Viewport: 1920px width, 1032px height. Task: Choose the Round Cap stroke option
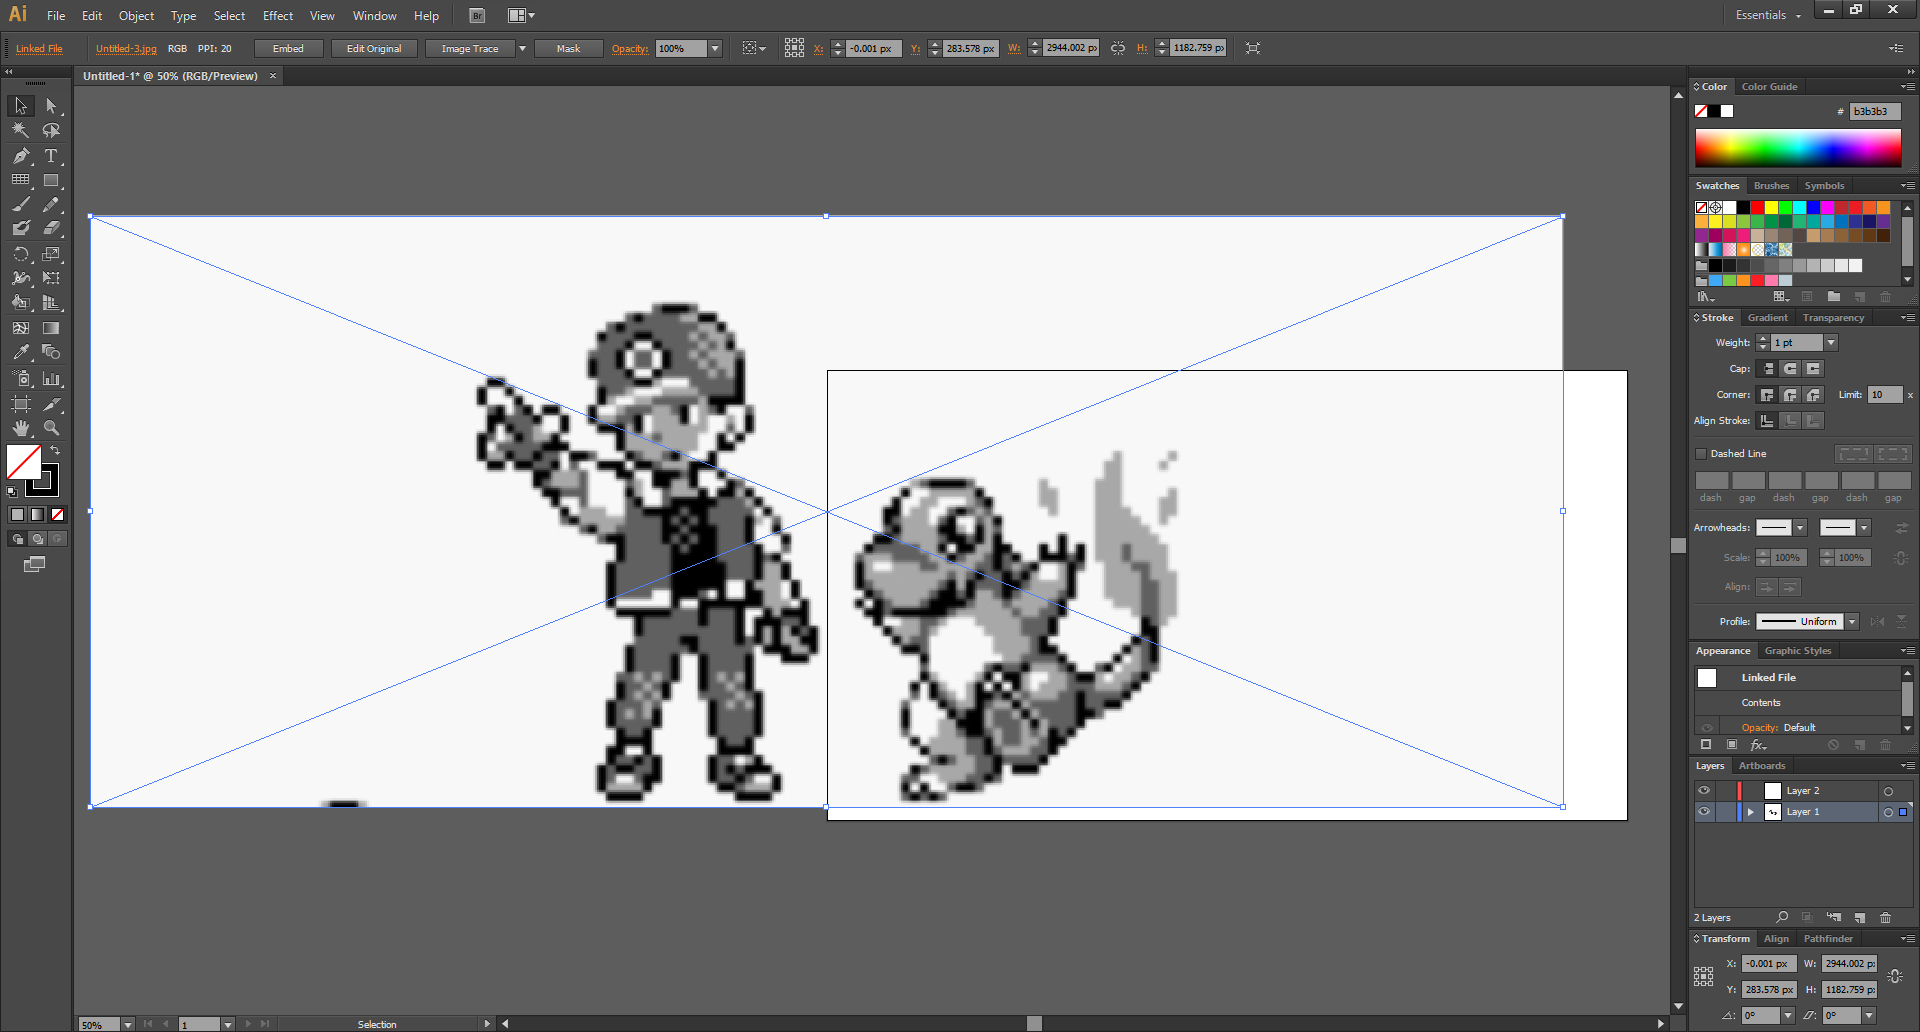pos(1790,369)
